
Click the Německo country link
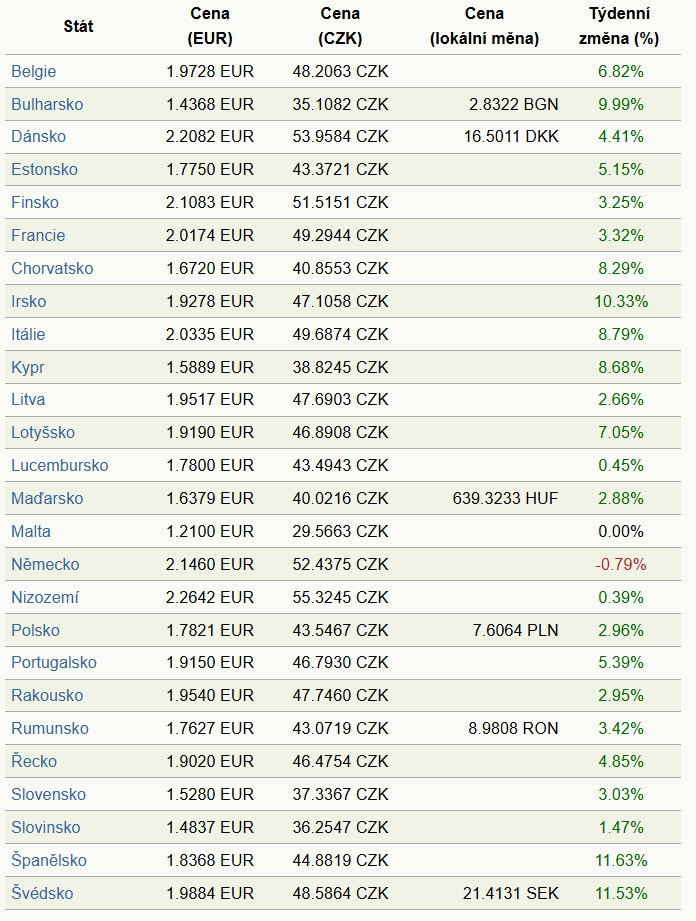tap(45, 564)
